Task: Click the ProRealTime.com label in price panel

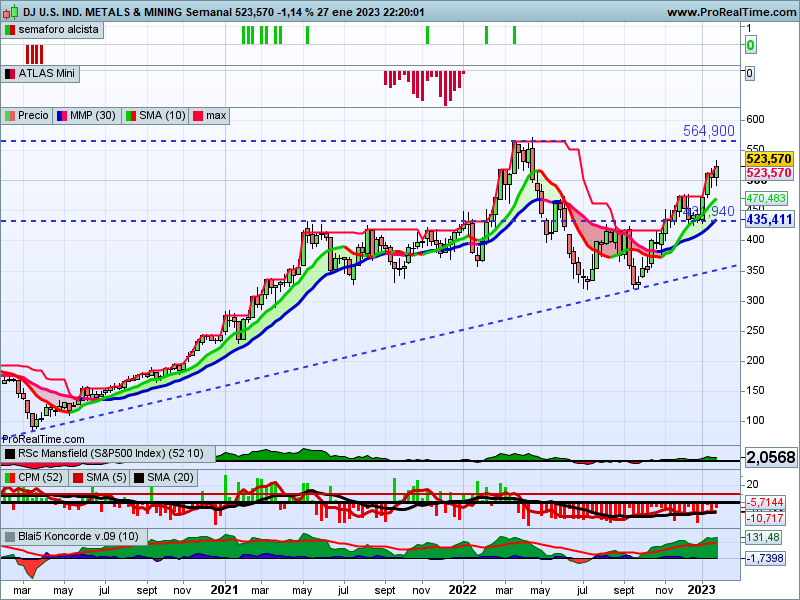Action: point(43,439)
